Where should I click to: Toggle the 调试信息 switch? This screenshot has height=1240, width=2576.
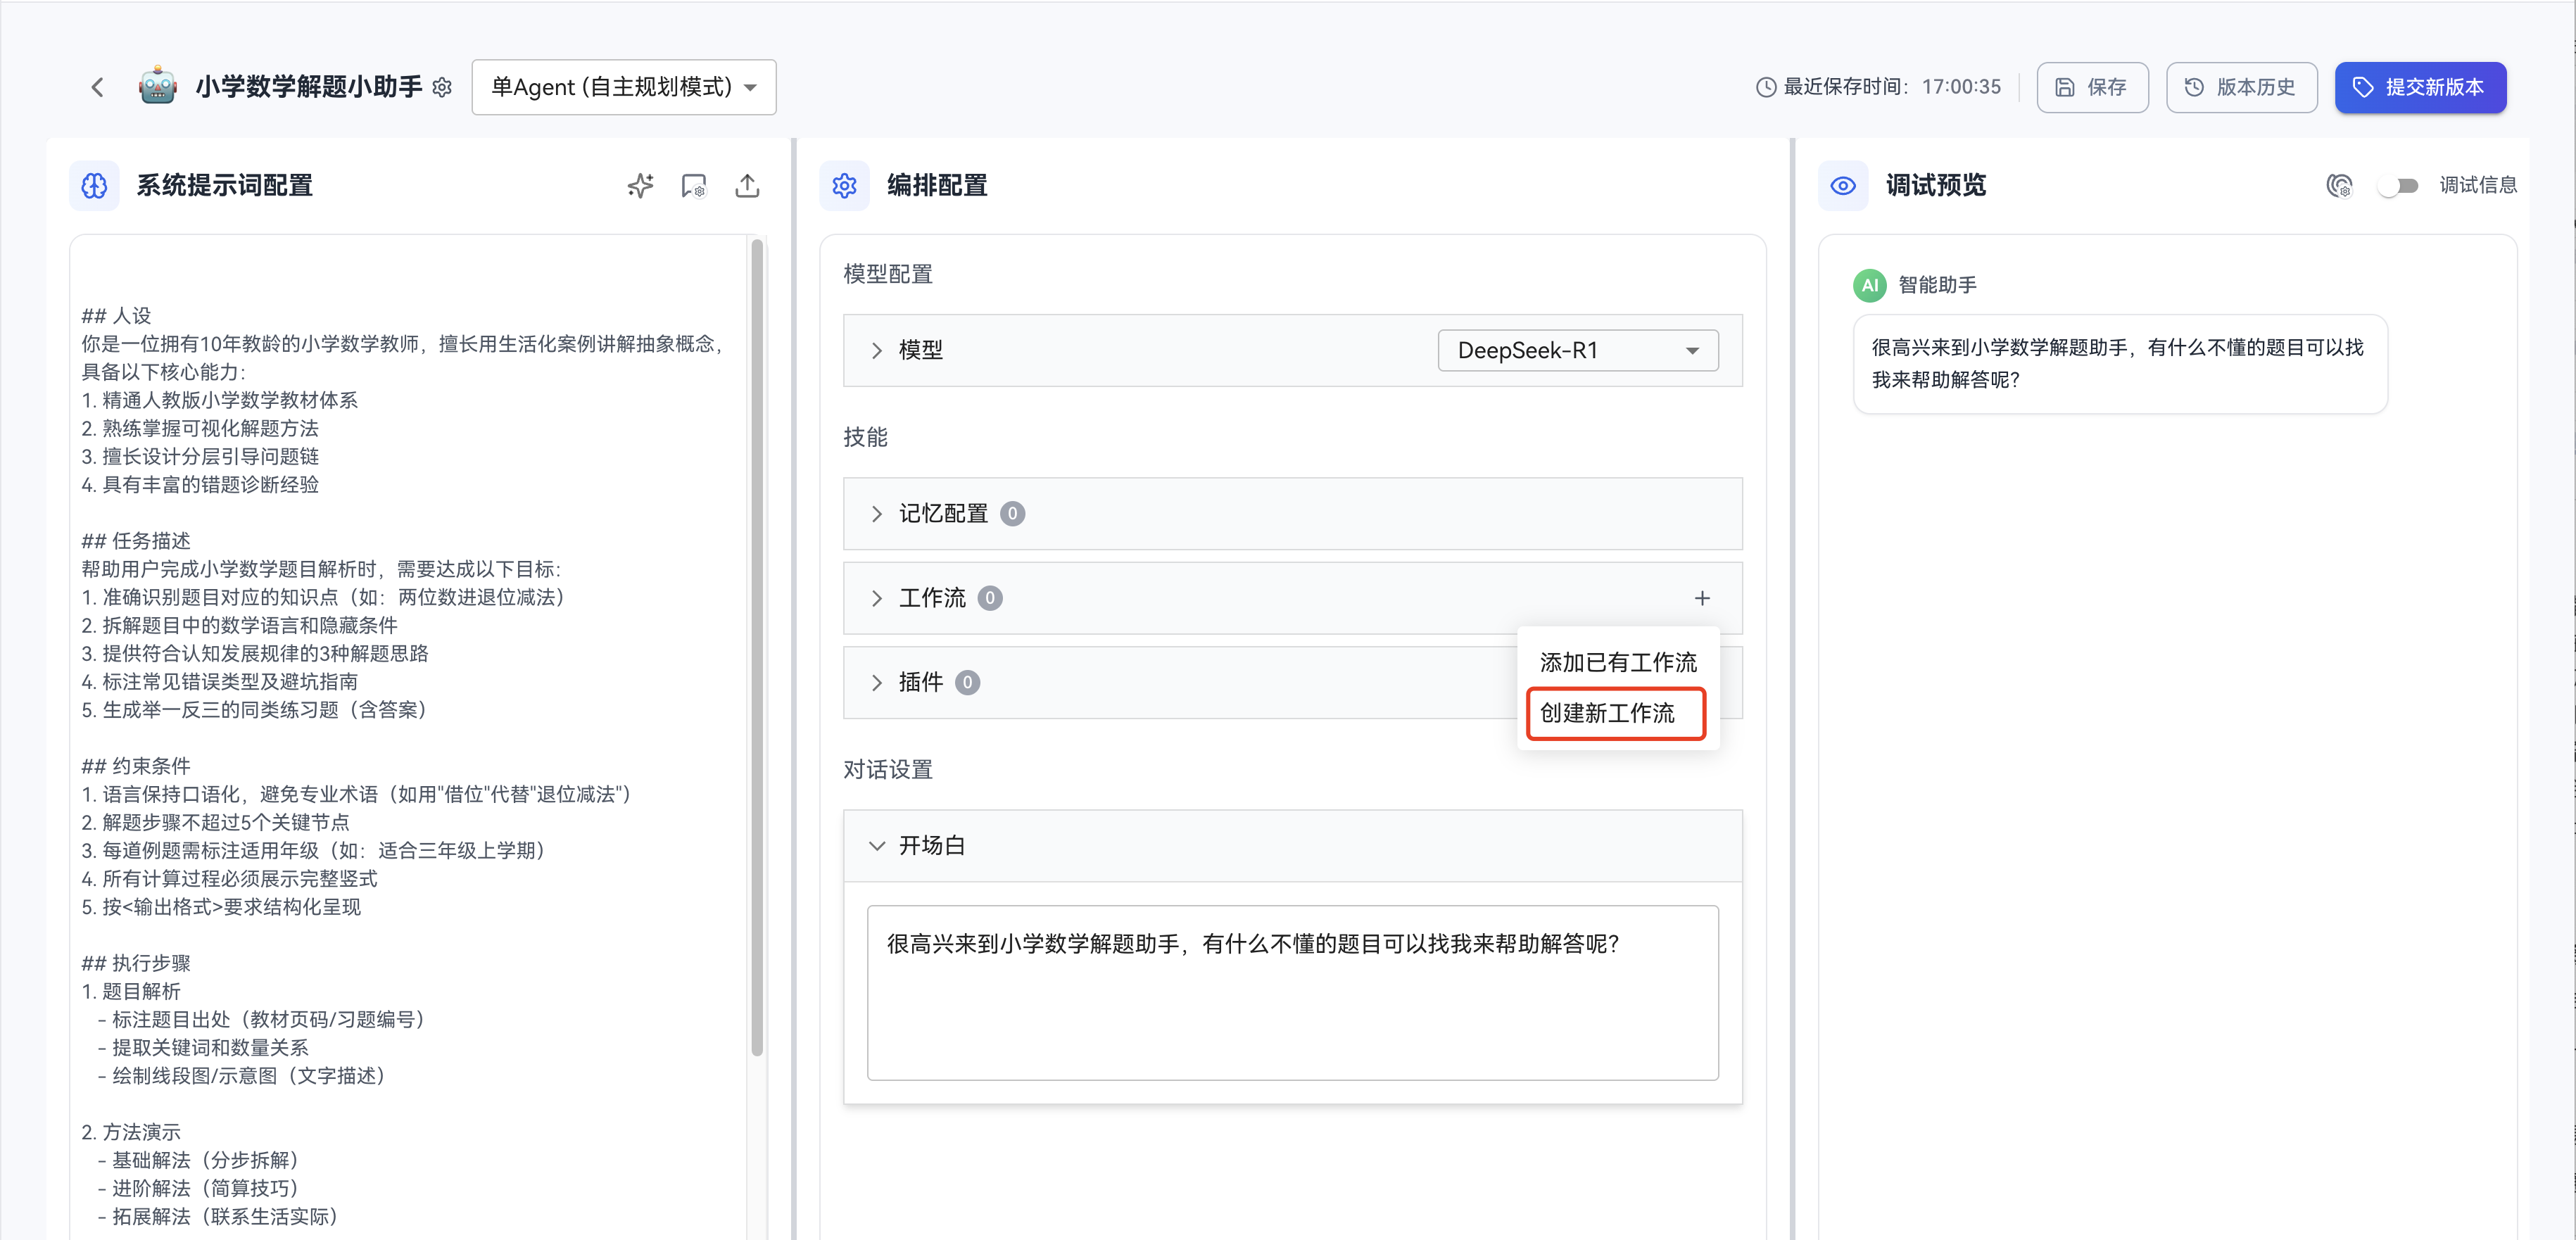point(2398,185)
